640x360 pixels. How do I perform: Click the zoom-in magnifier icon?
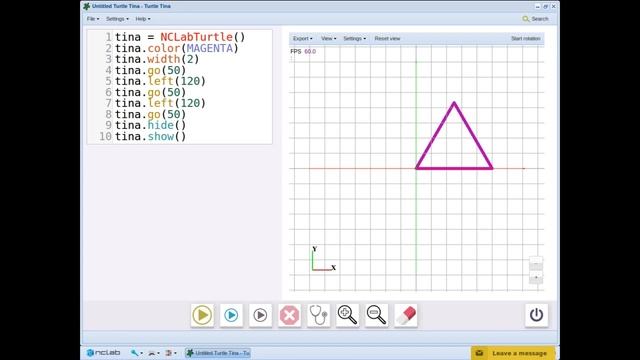[347, 315]
